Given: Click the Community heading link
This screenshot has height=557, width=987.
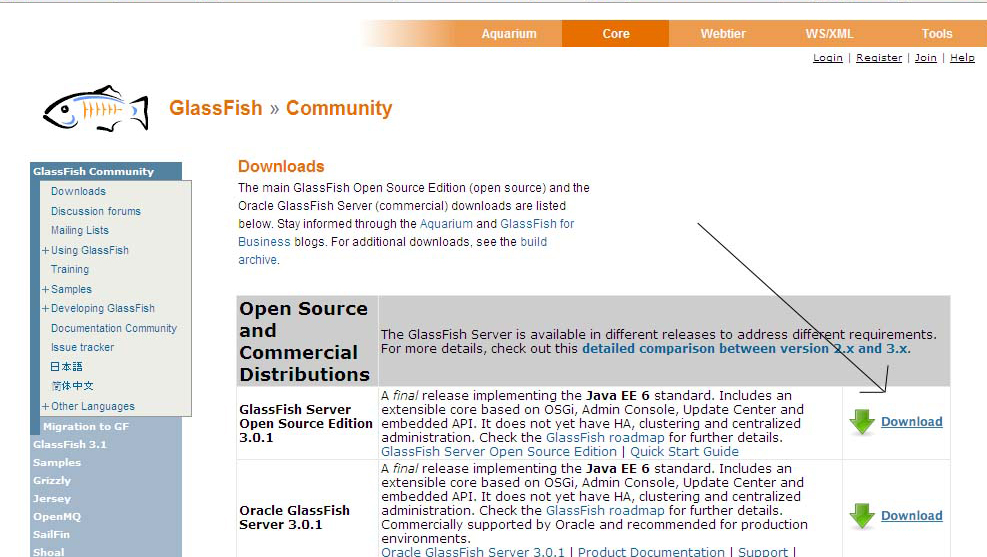Looking at the screenshot, I should (339, 108).
